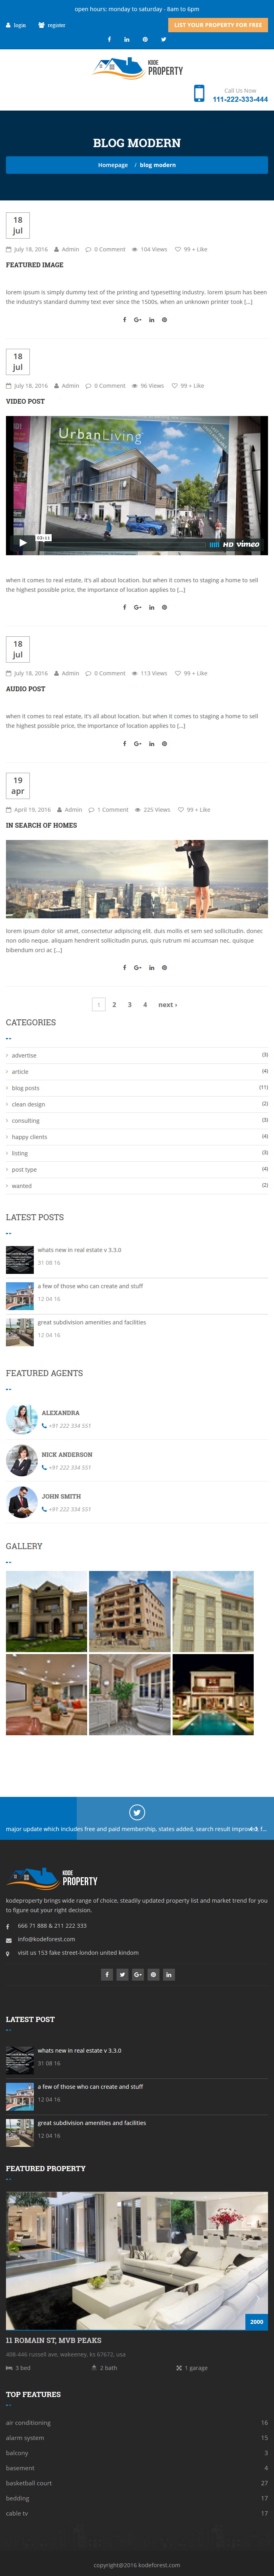The height and width of the screenshot is (2576, 274).
Task: Click the Facebook icon in the top header
Action: click(109, 39)
